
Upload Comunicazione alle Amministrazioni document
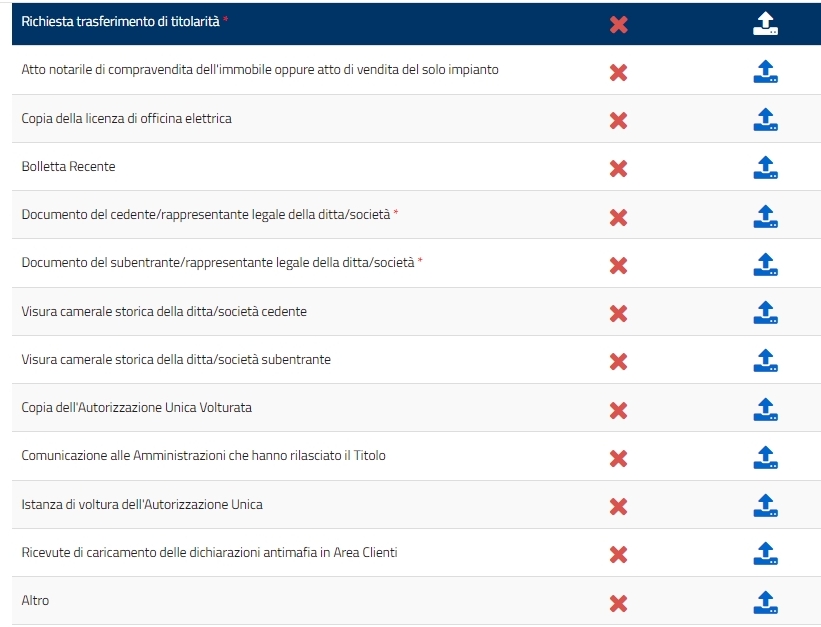[x=765, y=458]
